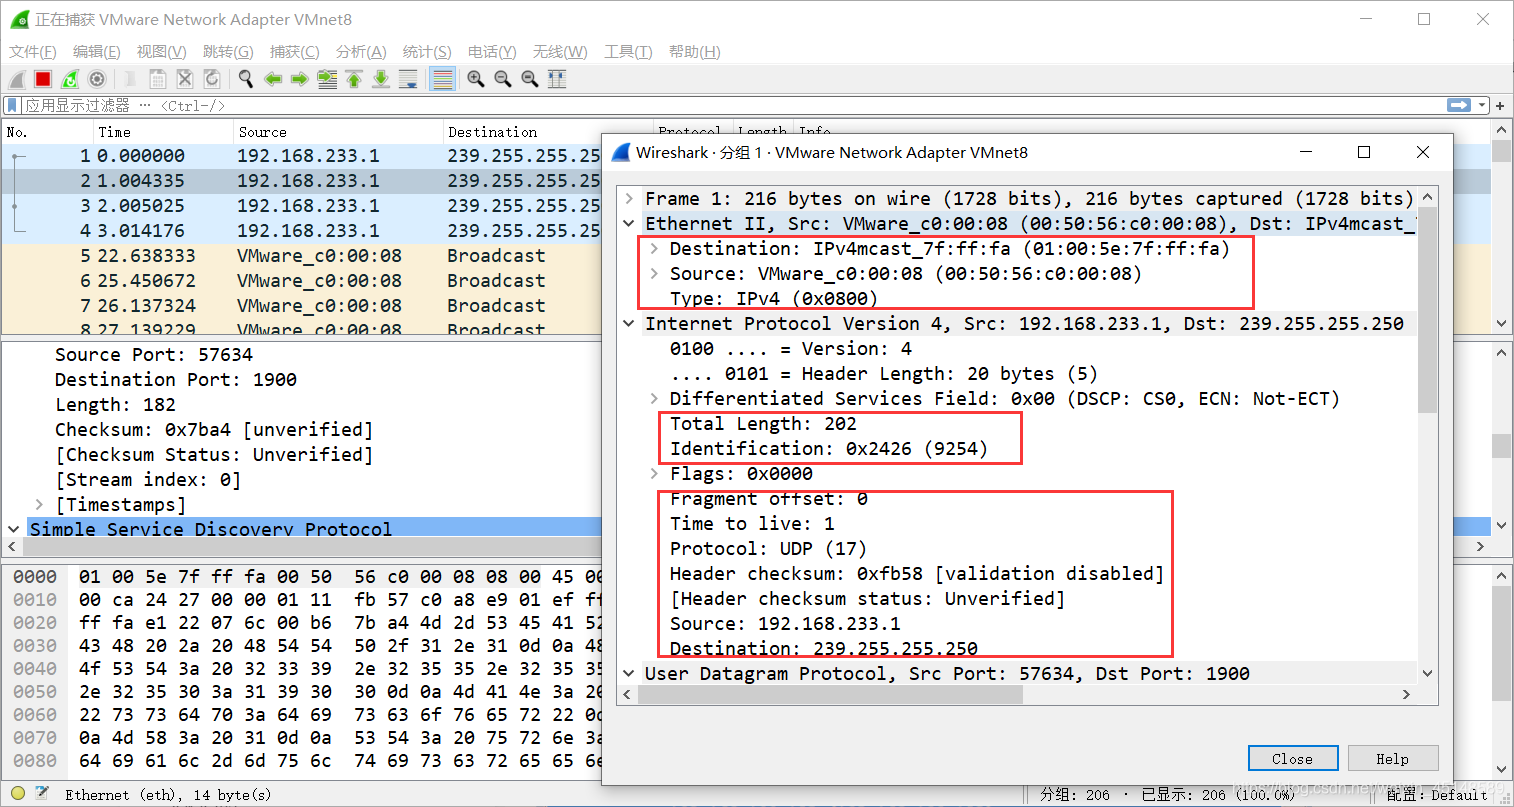1514x807 pixels.
Task: Go forward in packet history arrow
Action: pyautogui.click(x=299, y=79)
